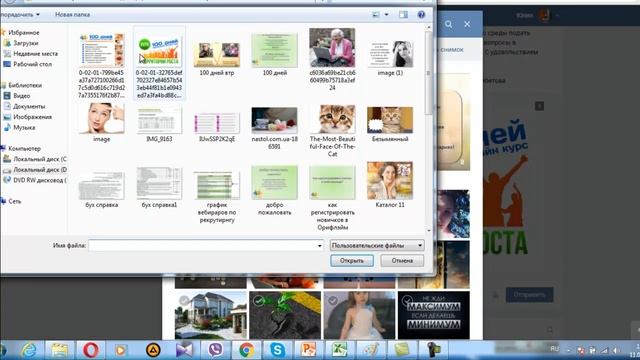Viewport: 640px width, 360px height.
Task: Tick the check circle on house photo
Action: point(184,300)
